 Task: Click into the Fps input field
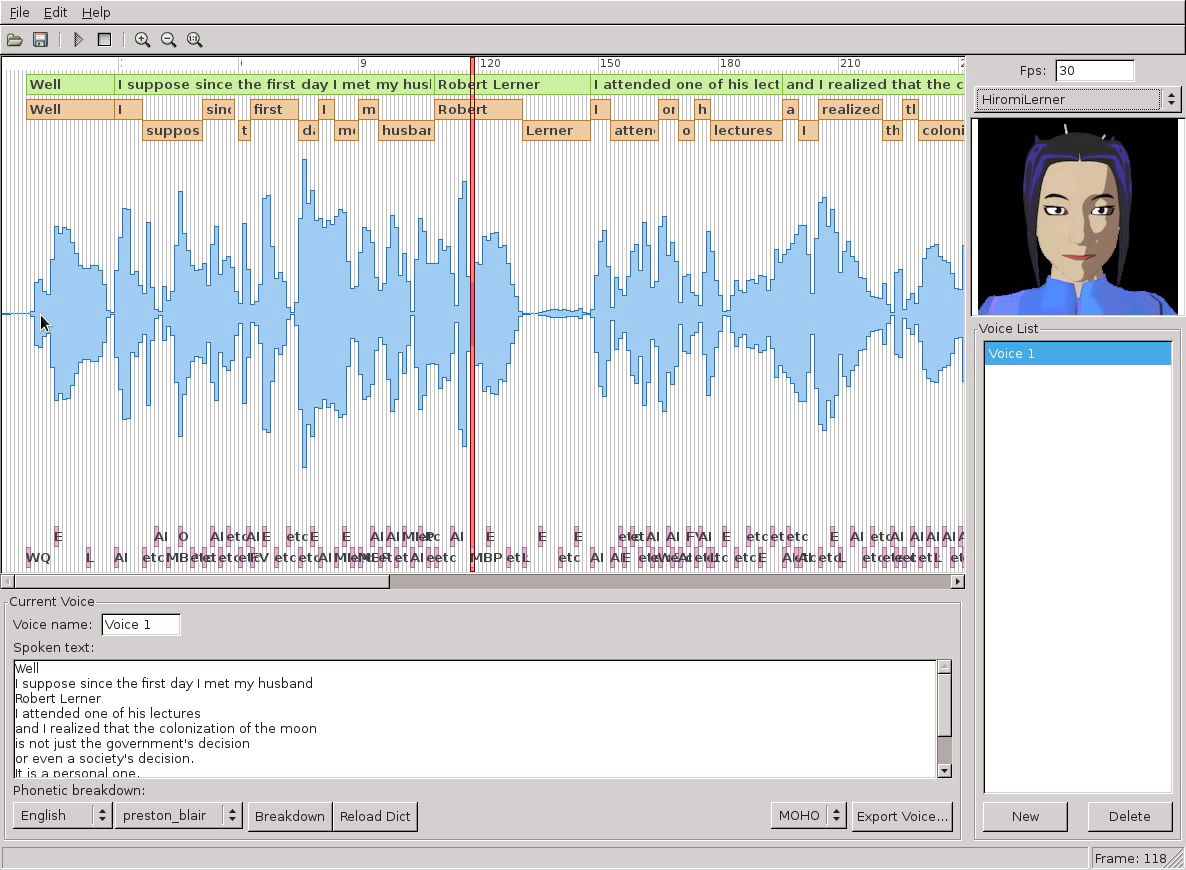tap(1094, 71)
